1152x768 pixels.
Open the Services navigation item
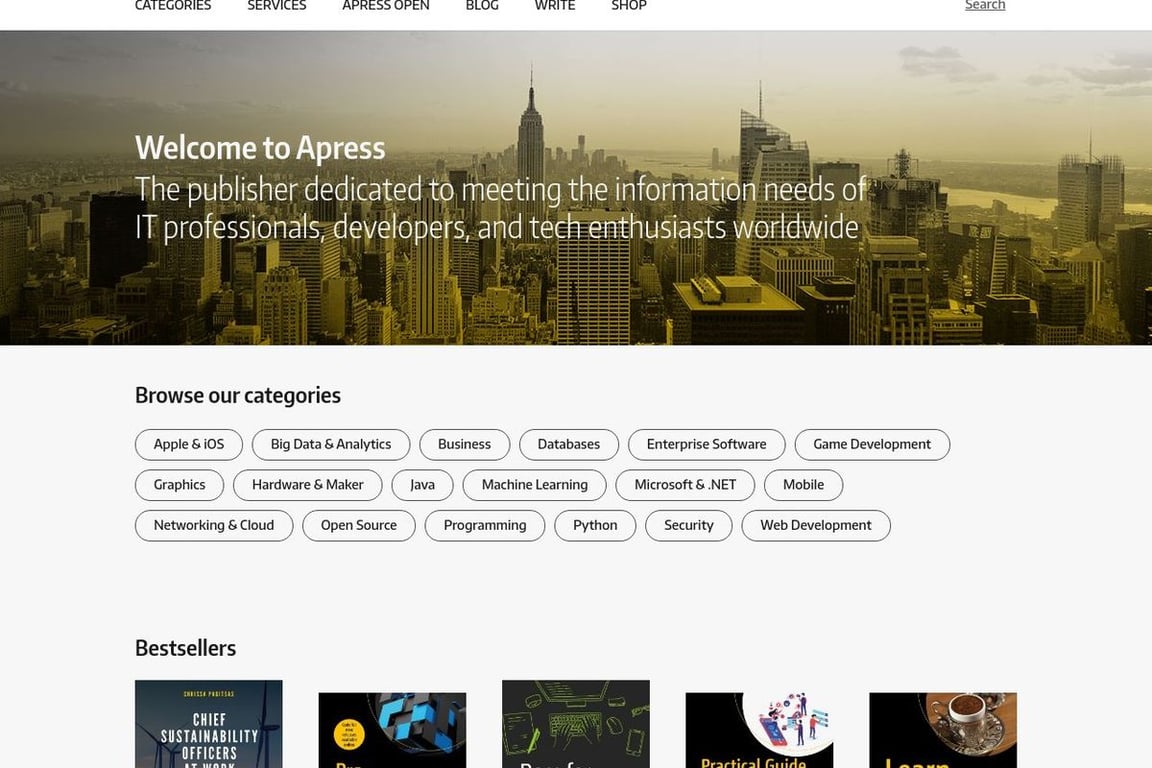coord(277,6)
